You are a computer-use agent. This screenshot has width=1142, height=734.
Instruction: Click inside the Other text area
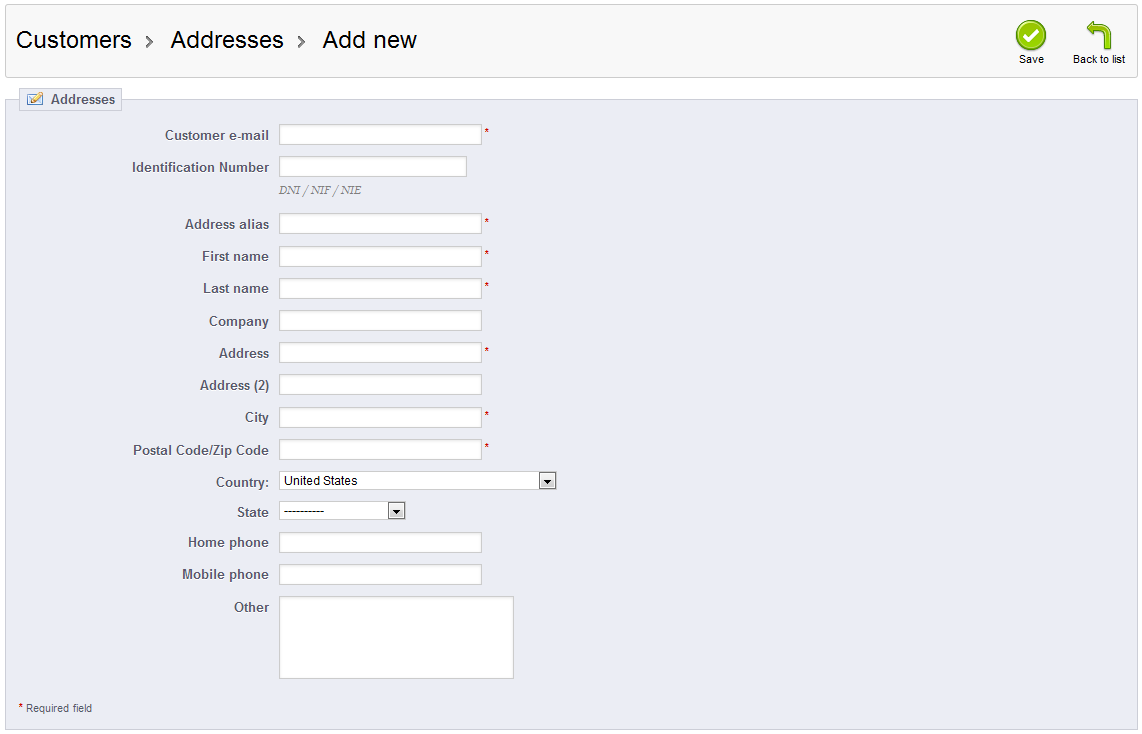[396, 637]
